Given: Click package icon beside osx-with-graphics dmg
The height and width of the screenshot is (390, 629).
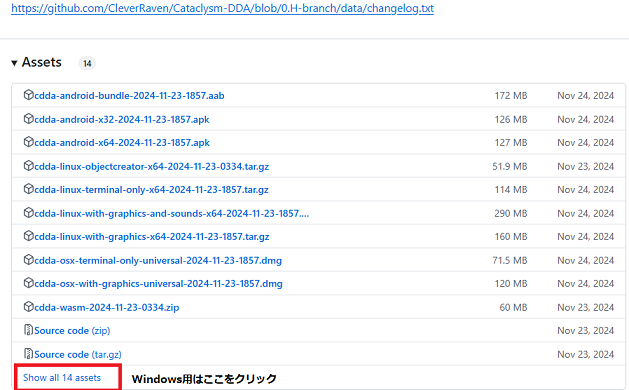Looking at the screenshot, I should (x=28, y=283).
